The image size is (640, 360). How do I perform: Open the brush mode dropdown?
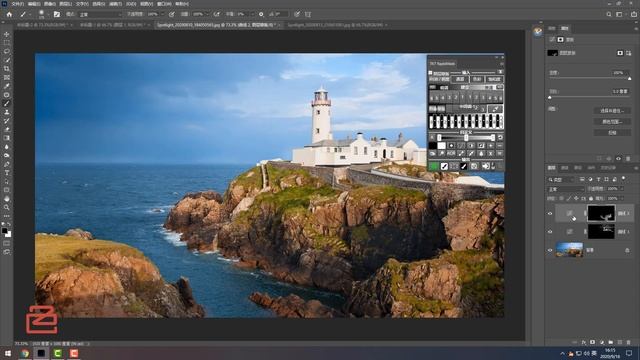pos(100,14)
